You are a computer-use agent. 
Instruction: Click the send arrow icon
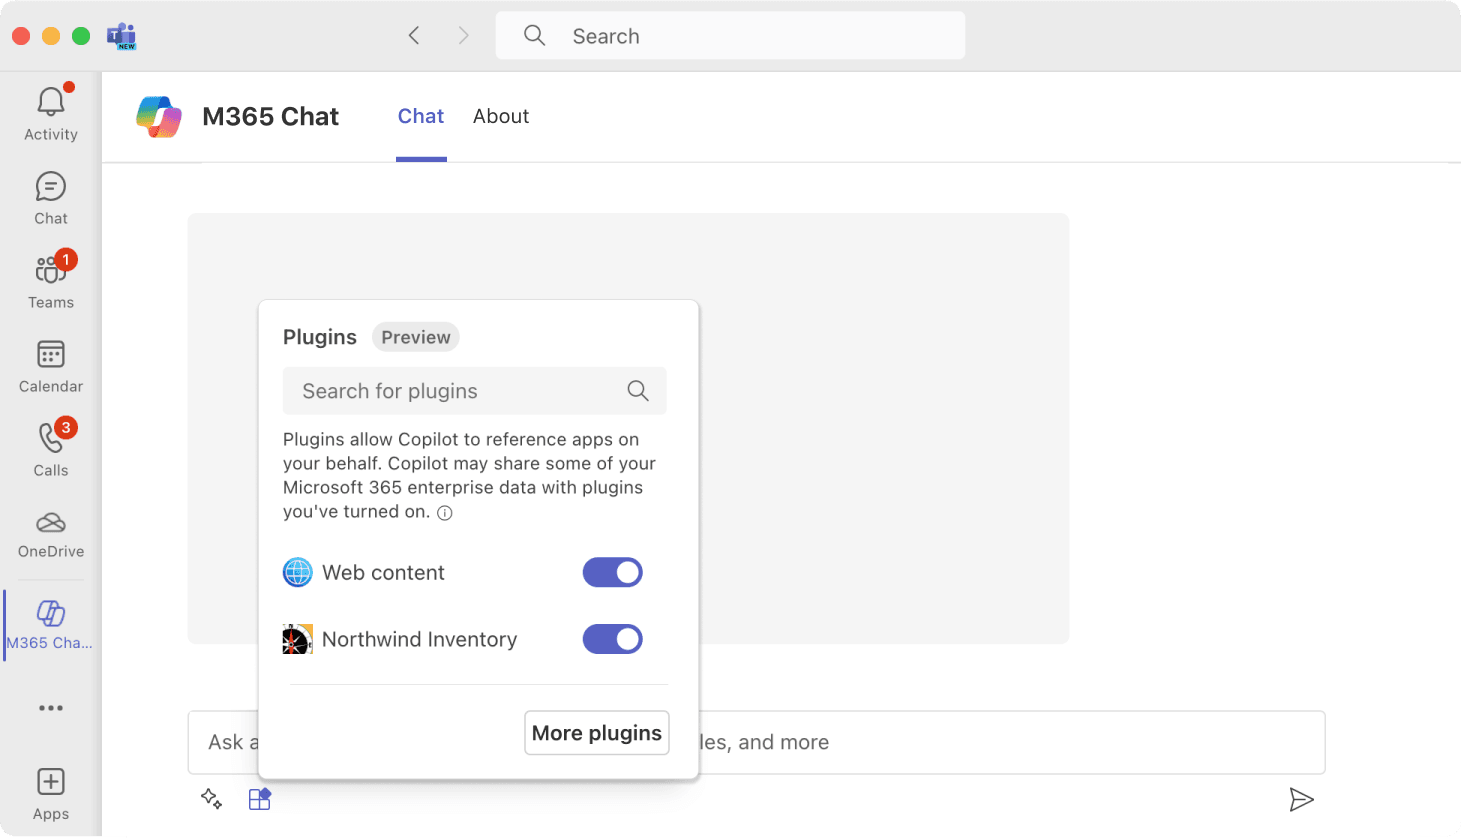(x=1300, y=799)
